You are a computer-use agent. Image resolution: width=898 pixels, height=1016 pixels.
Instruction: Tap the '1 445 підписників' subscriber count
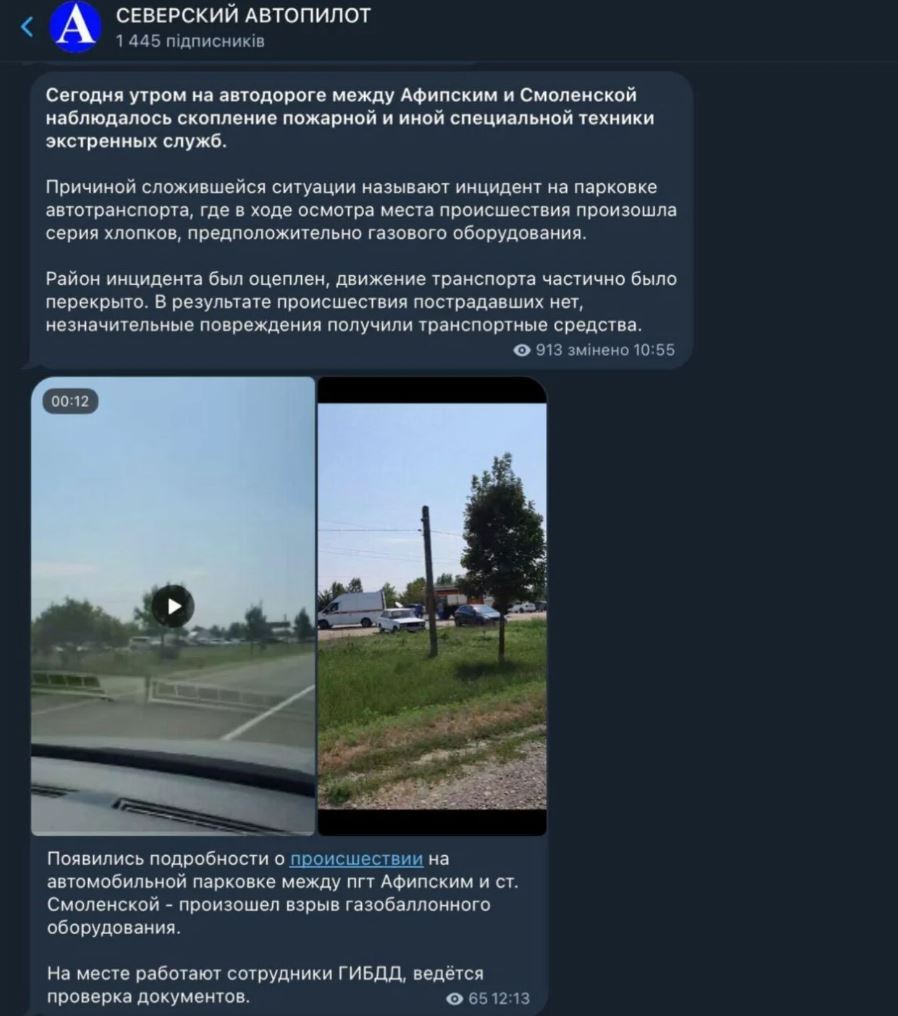point(190,41)
